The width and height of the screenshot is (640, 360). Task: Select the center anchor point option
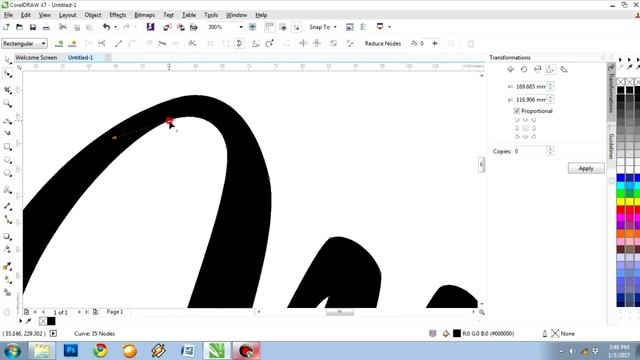[x=525, y=128]
